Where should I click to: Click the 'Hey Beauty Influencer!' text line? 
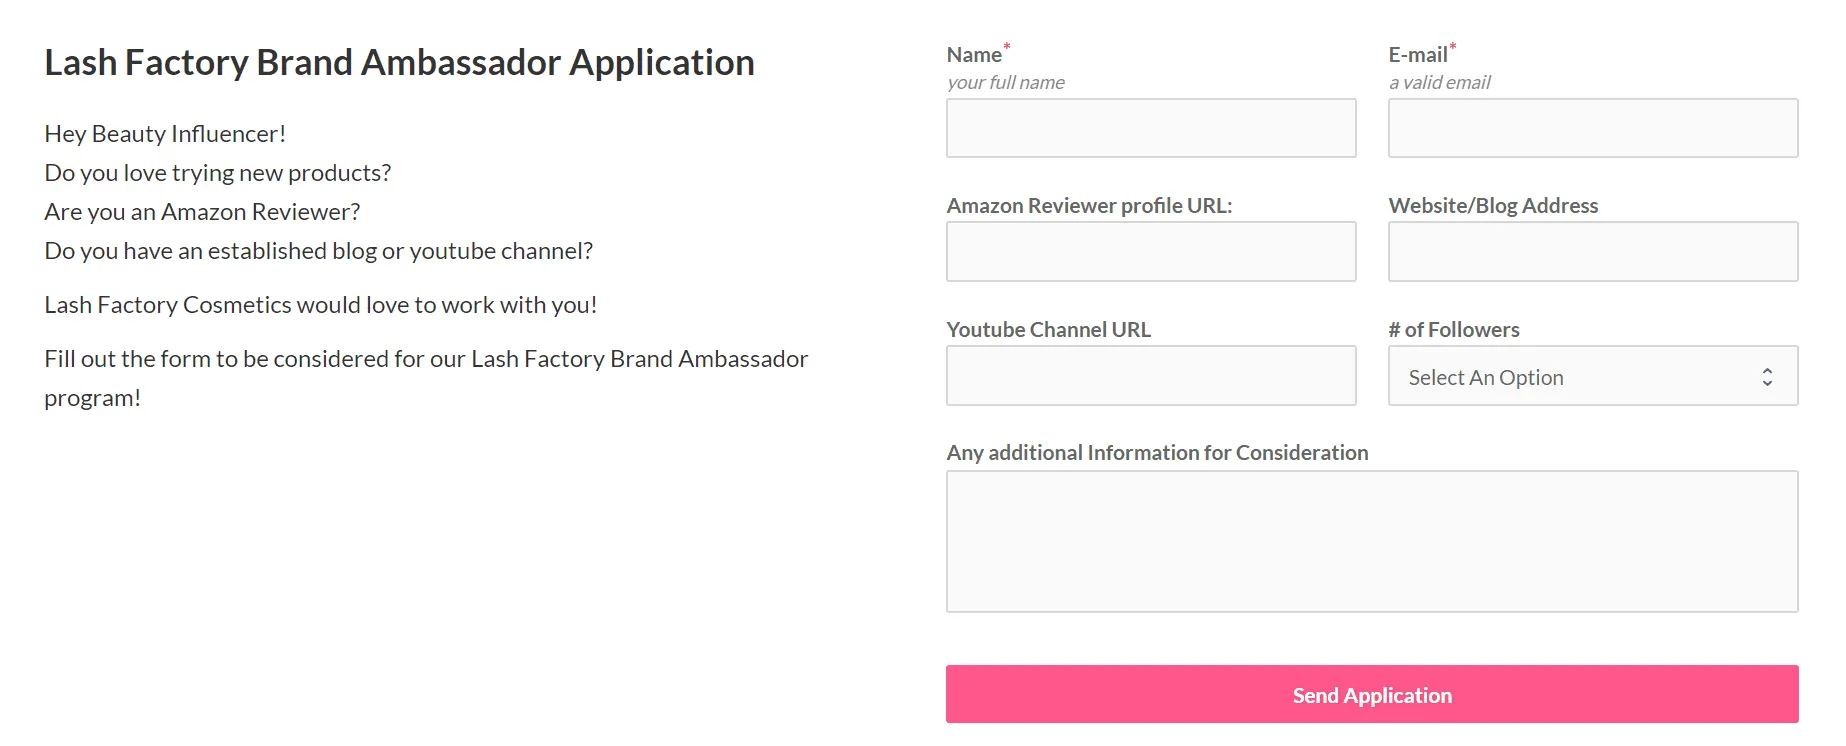tap(165, 134)
